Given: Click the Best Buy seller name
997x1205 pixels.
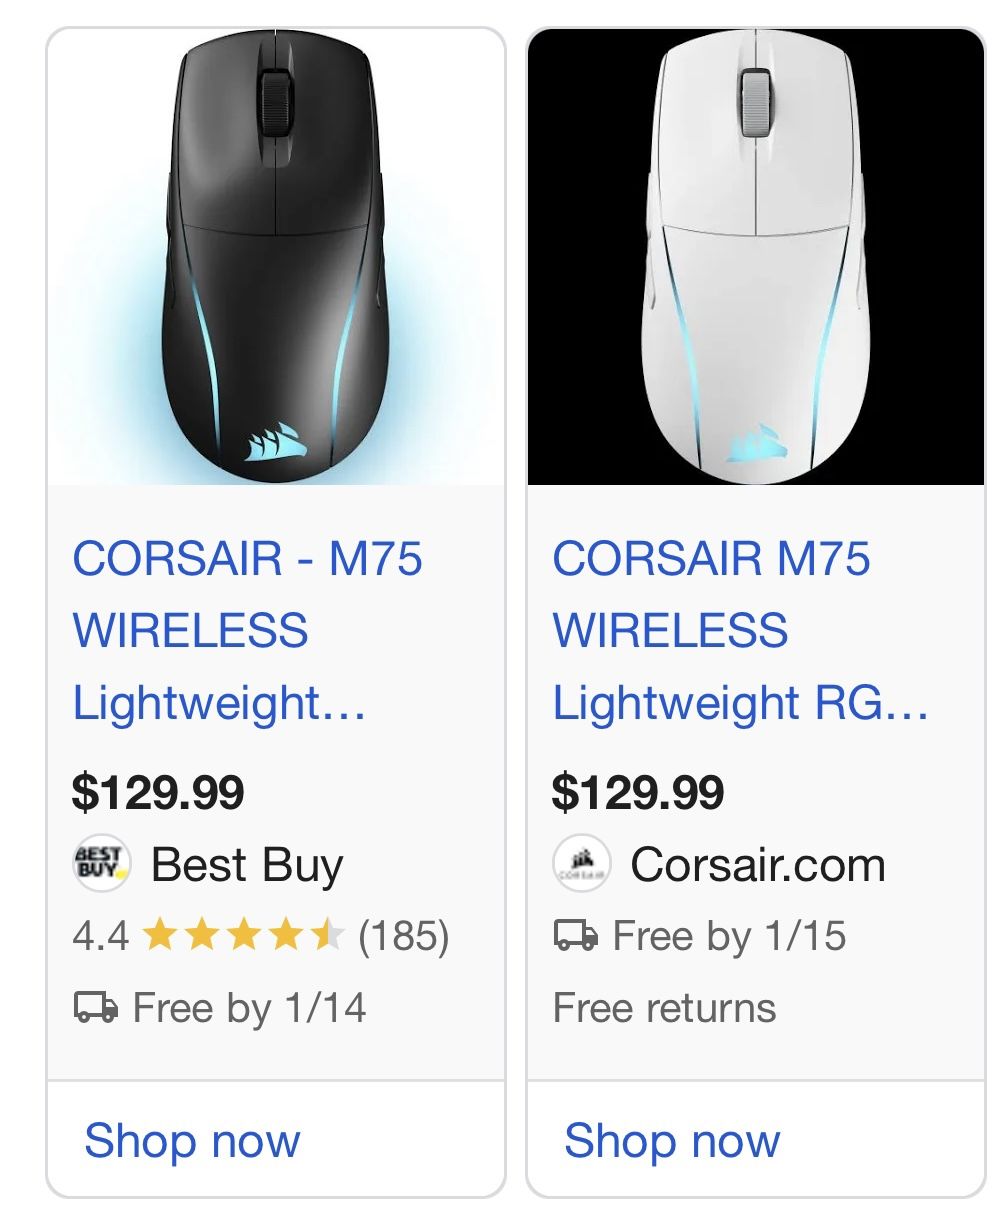Looking at the screenshot, I should (x=247, y=865).
